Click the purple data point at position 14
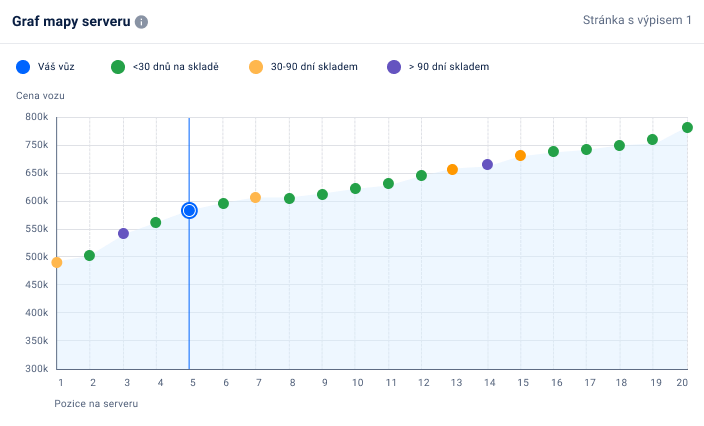Image resolution: width=704 pixels, height=426 pixels. click(x=487, y=164)
